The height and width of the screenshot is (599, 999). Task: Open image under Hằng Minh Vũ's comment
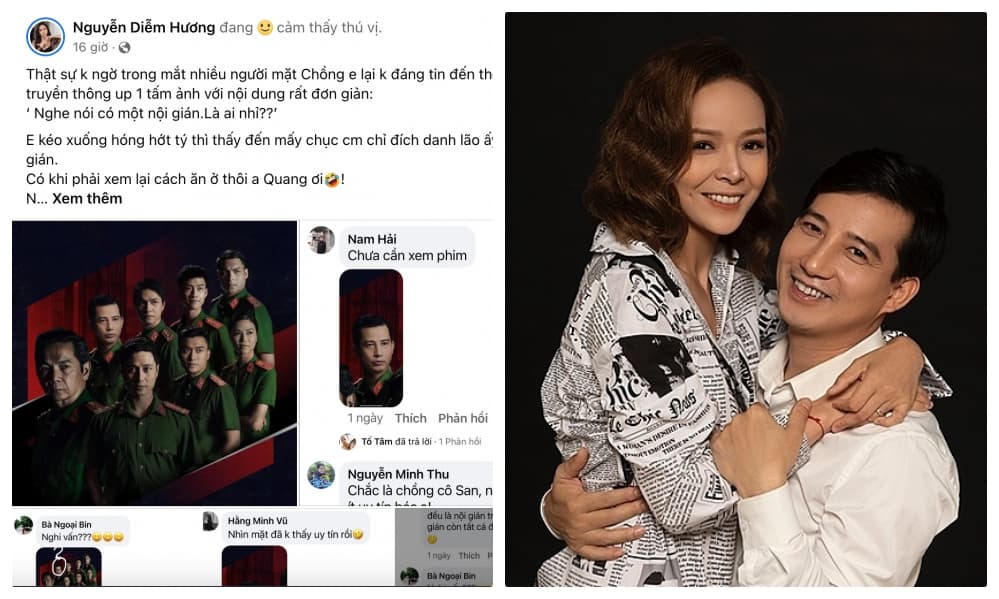pyautogui.click(x=254, y=566)
